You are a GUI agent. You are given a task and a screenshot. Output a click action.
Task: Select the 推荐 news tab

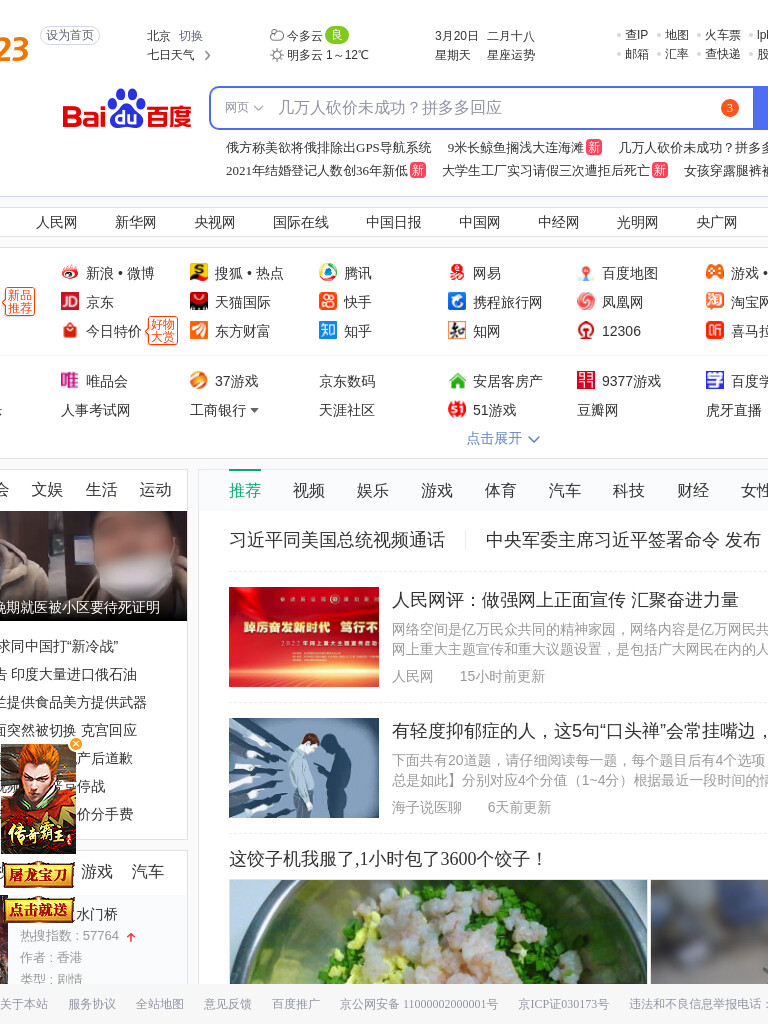point(245,490)
